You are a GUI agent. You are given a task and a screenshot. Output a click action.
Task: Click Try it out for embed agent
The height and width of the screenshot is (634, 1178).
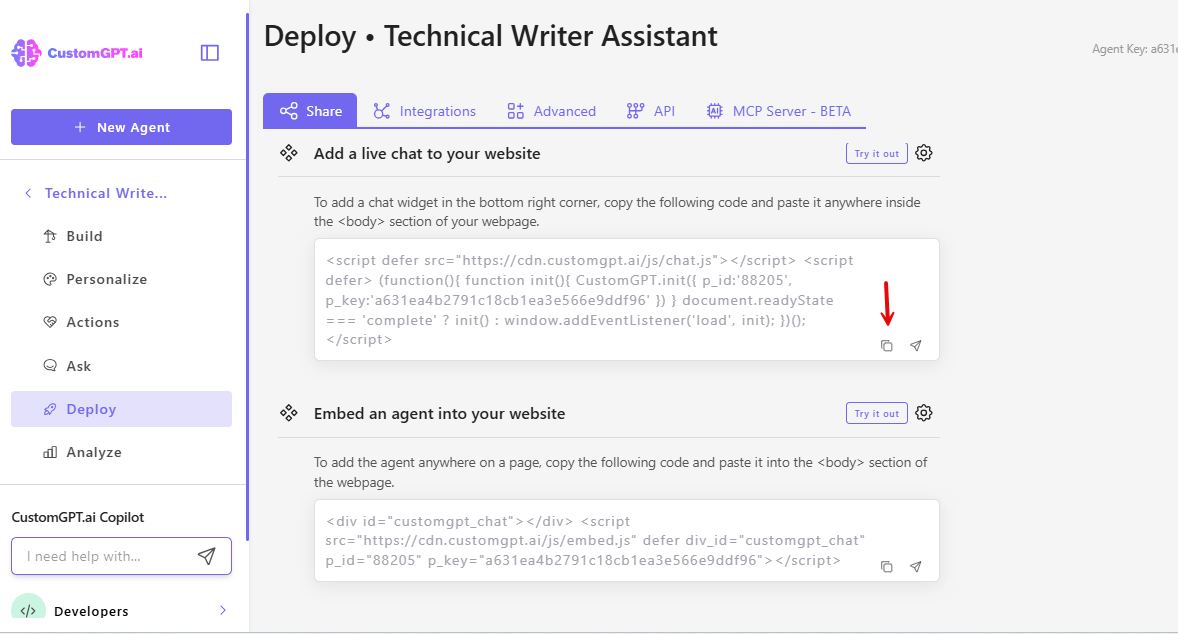coord(877,413)
